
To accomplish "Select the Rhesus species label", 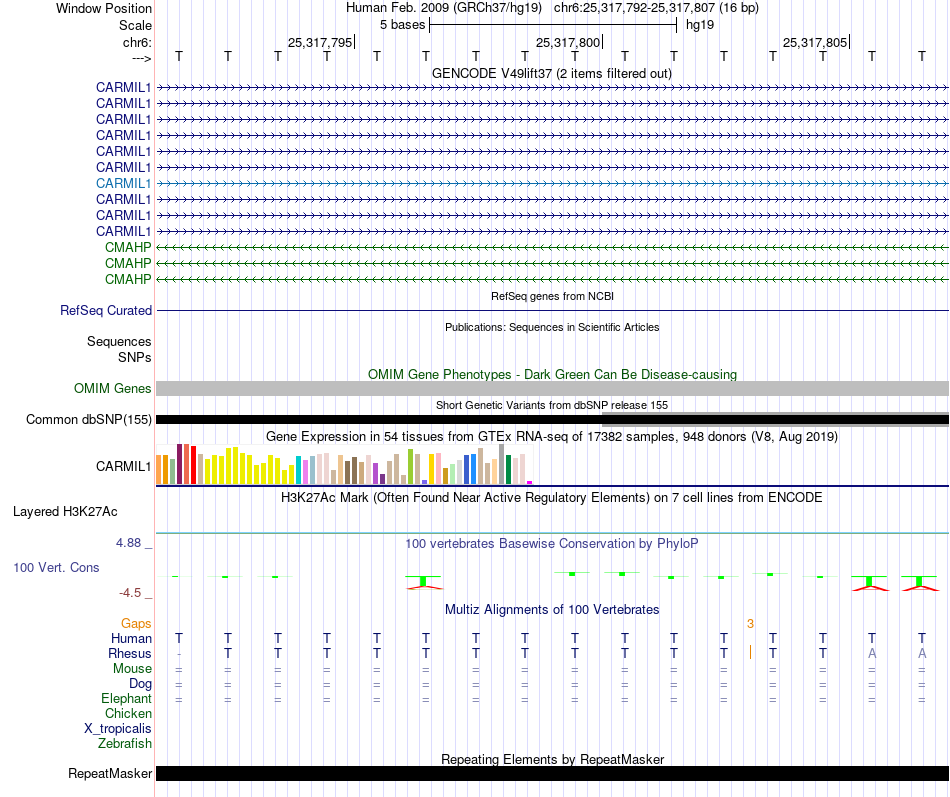I will tap(130, 653).
